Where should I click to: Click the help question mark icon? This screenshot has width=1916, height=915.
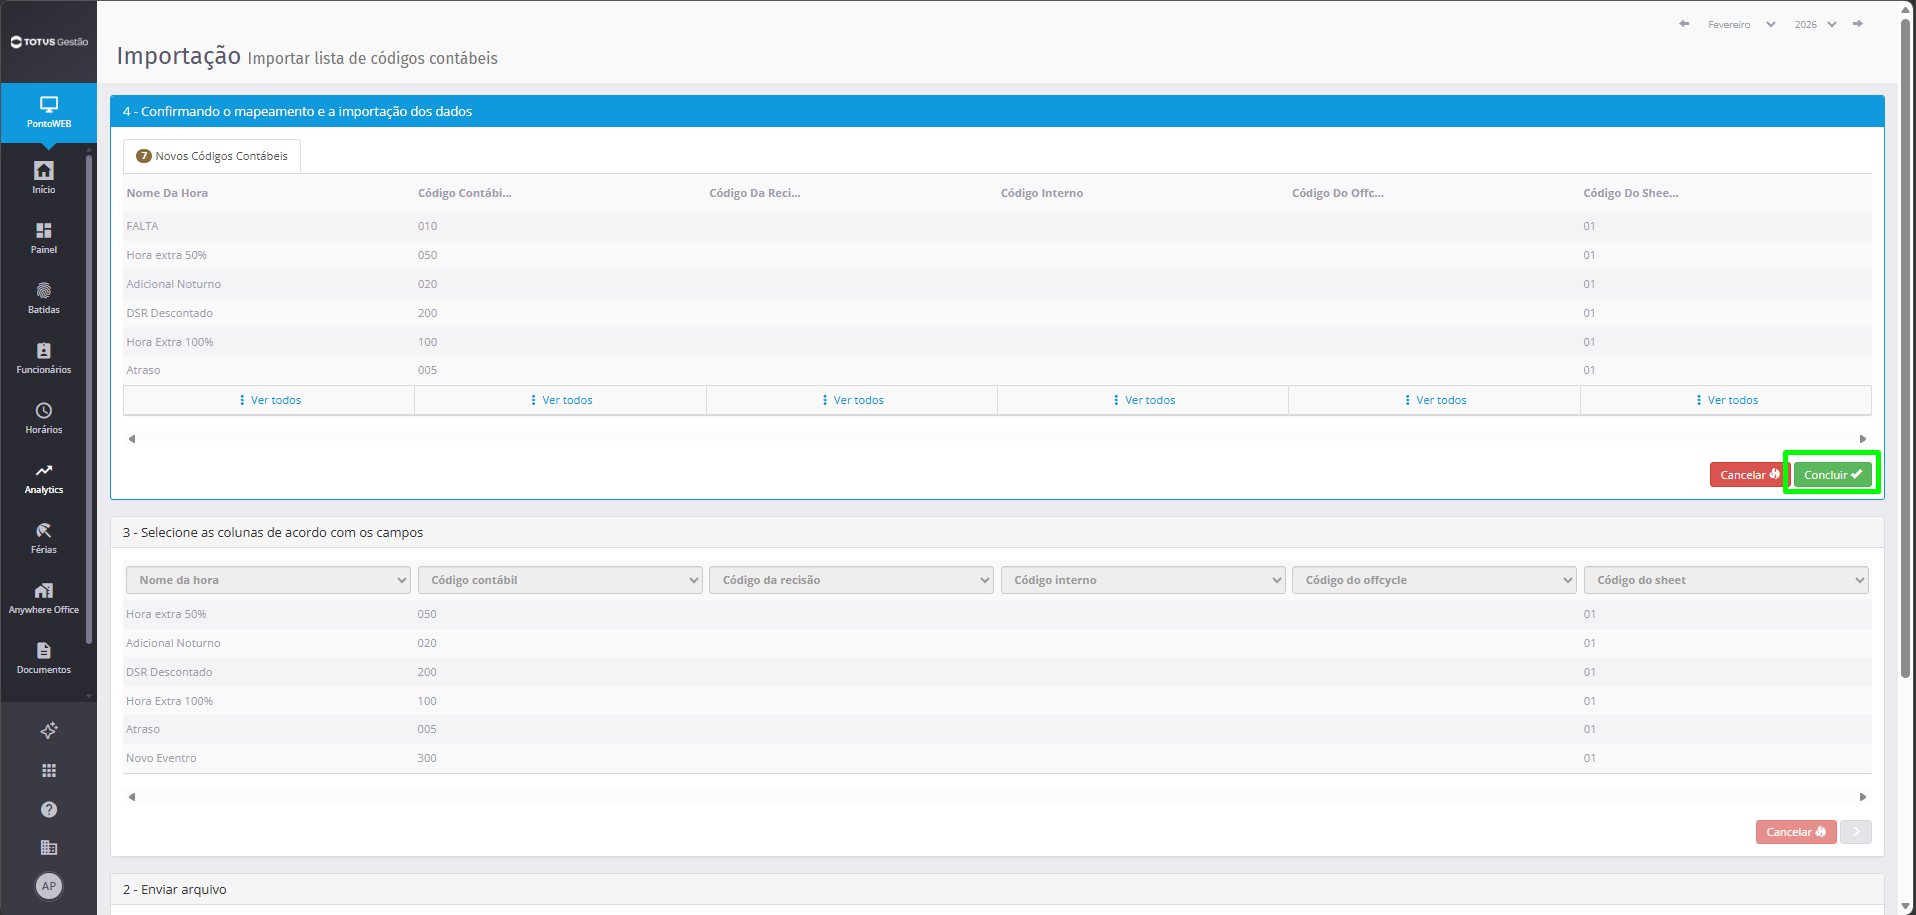tap(48, 809)
